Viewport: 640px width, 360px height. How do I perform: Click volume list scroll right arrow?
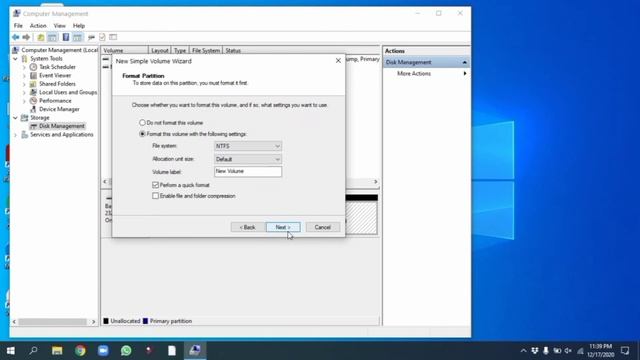click(376, 182)
